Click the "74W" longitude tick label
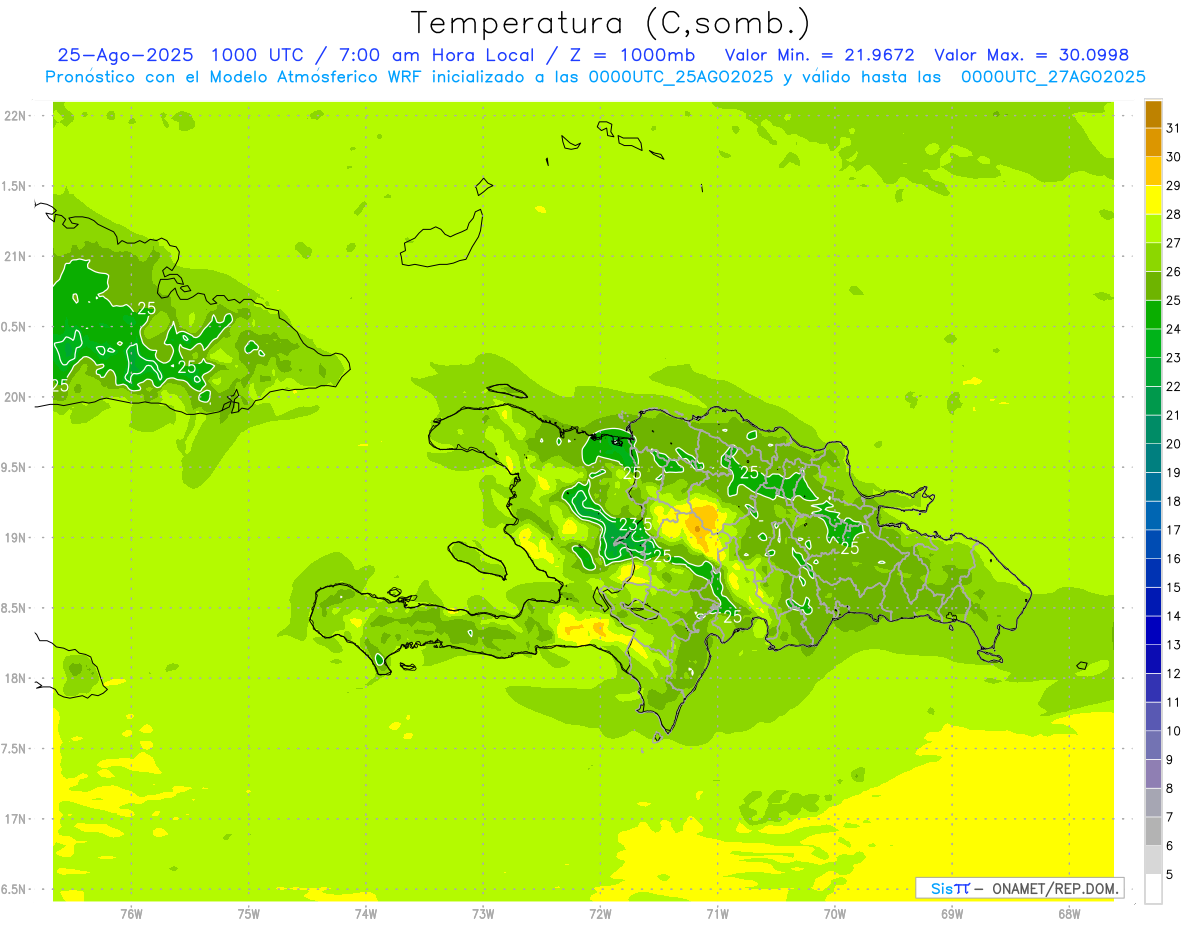 click(x=365, y=913)
